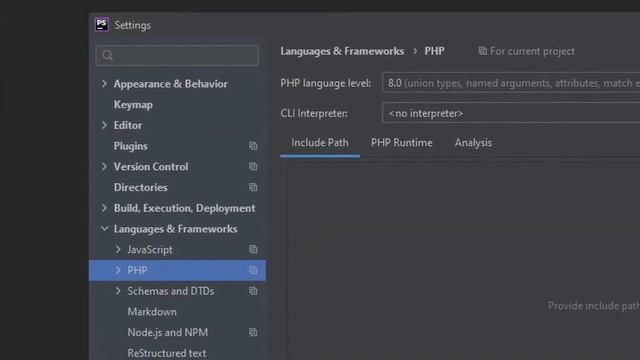Expand the Editor section
Image resolution: width=640 pixels, height=360 pixels.
pyautogui.click(x=104, y=125)
